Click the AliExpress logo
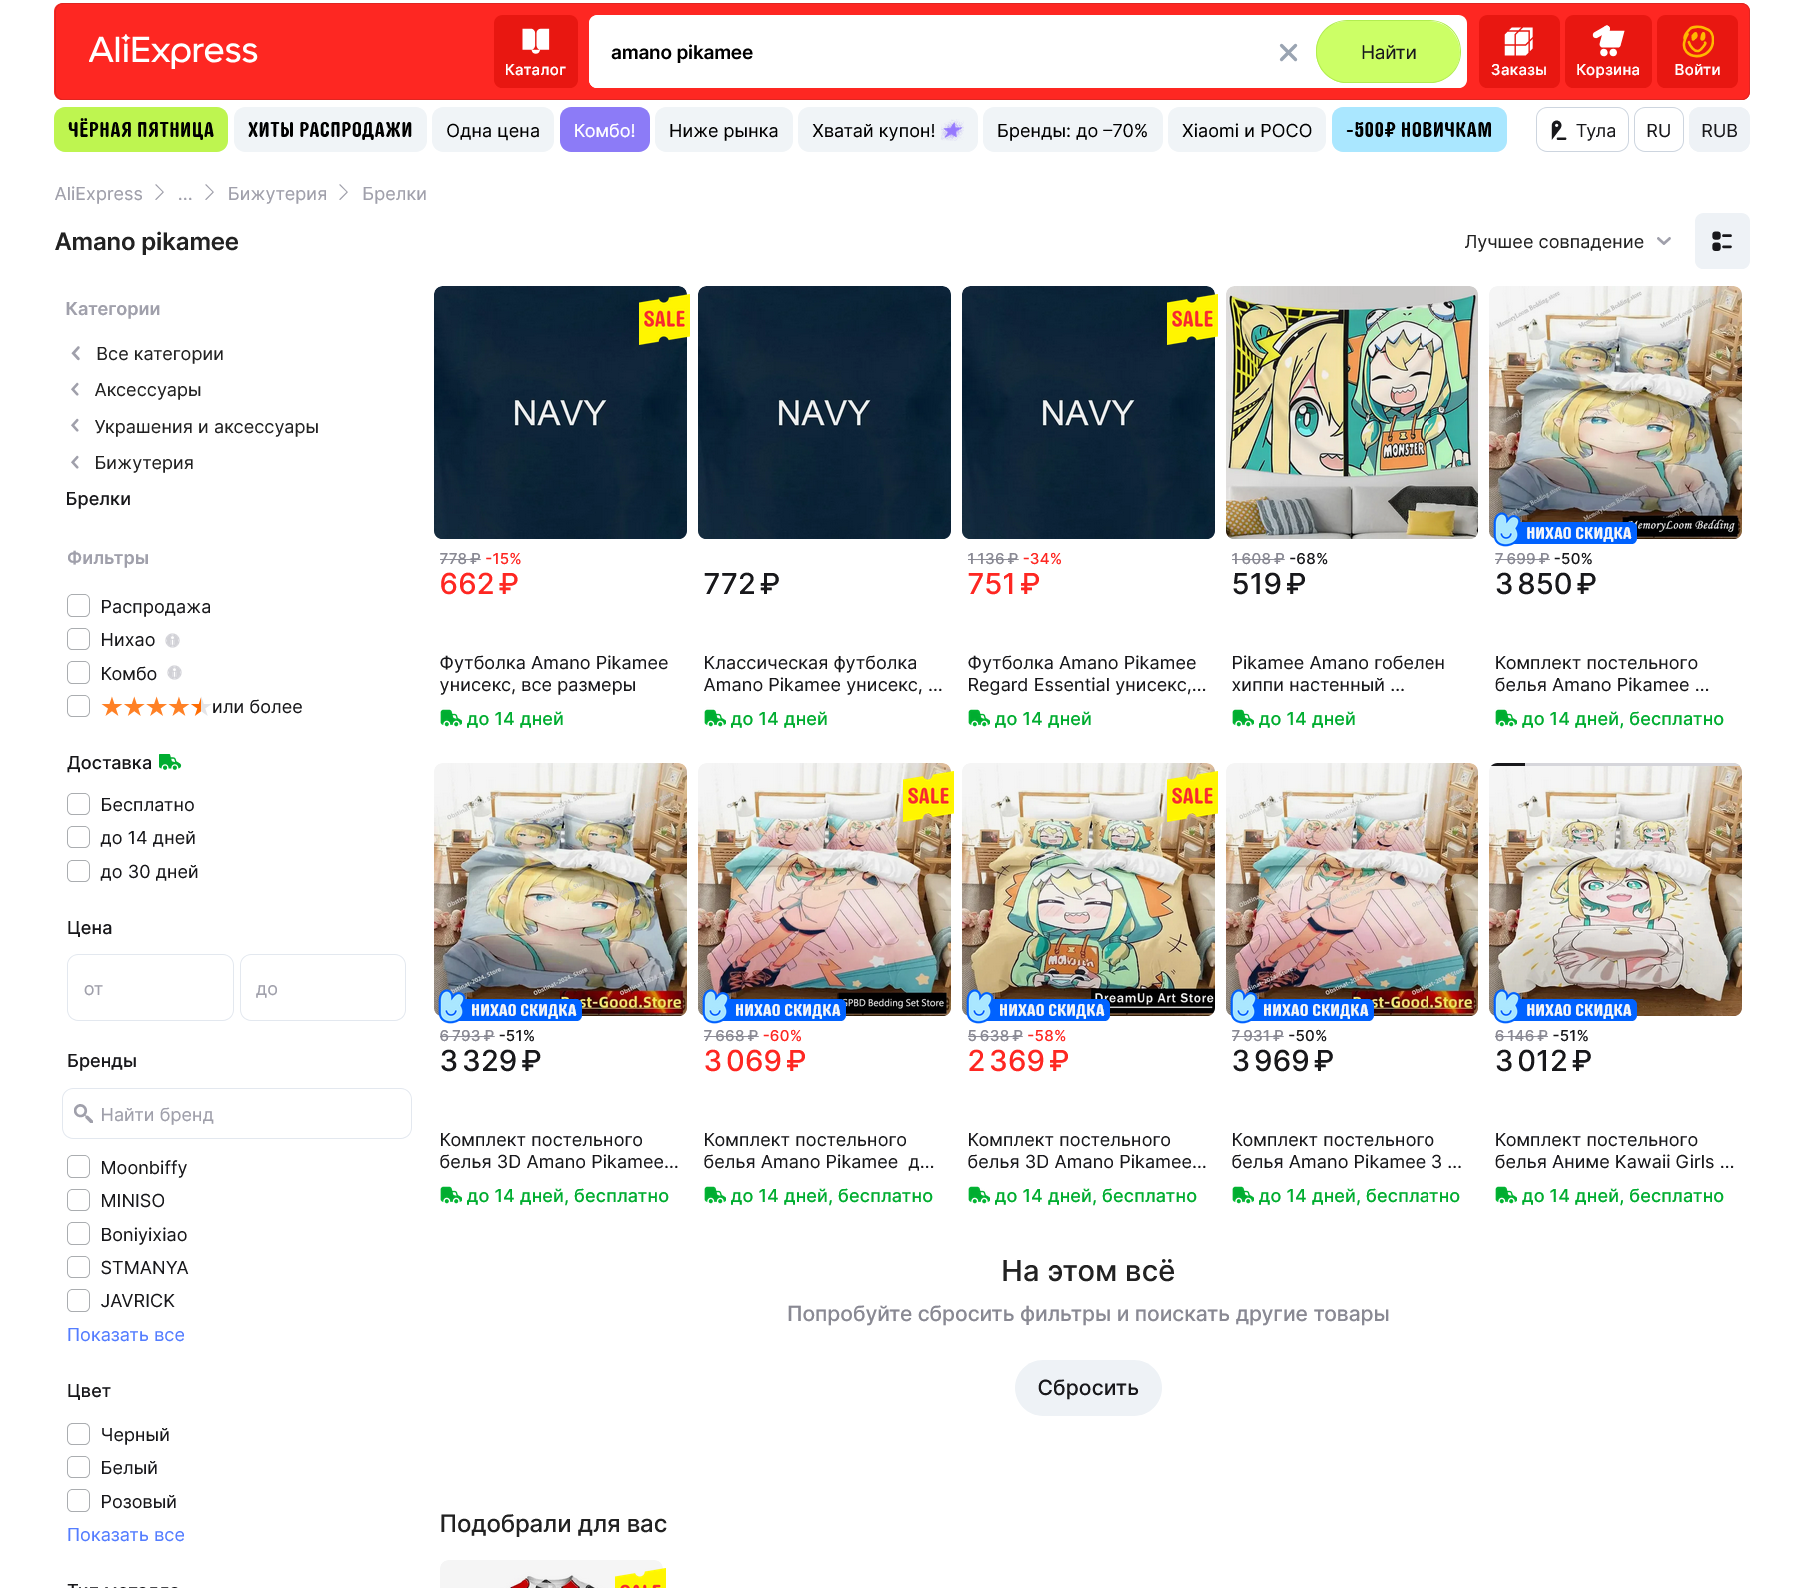Image resolution: width=1818 pixels, height=1589 pixels. tap(173, 51)
